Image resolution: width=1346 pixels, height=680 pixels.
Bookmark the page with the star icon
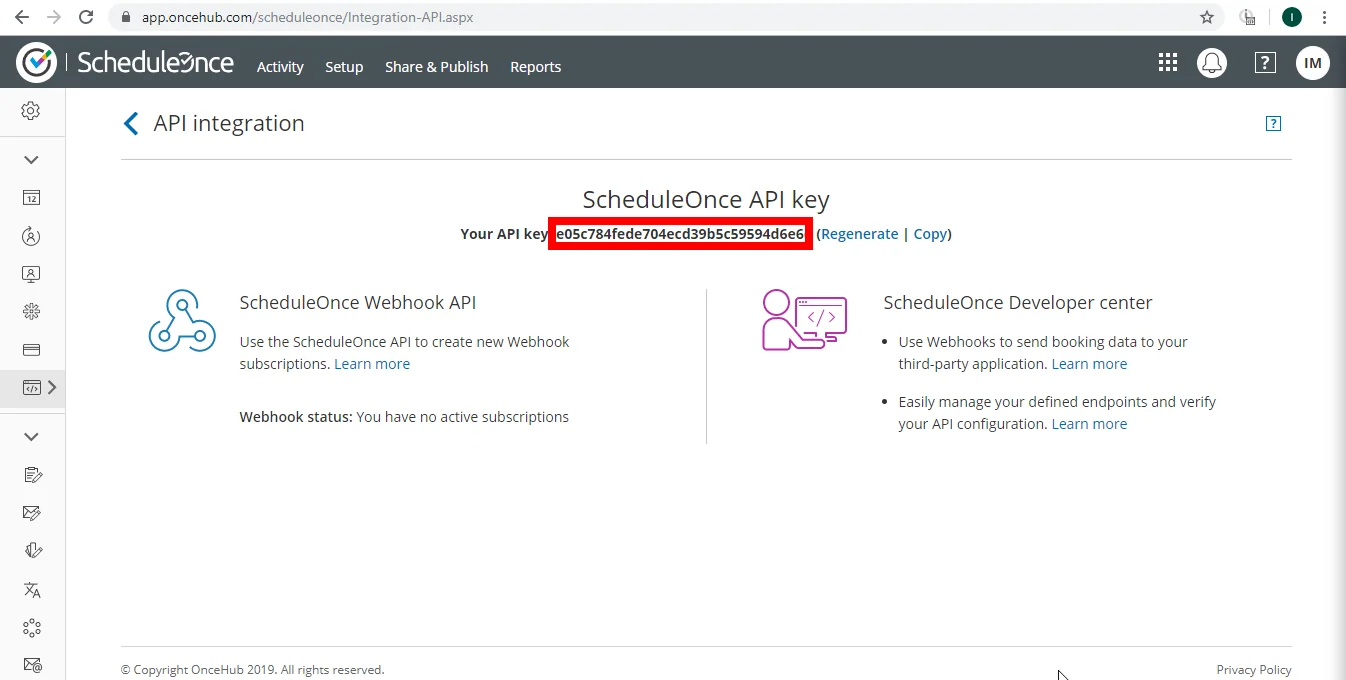coord(1207,17)
